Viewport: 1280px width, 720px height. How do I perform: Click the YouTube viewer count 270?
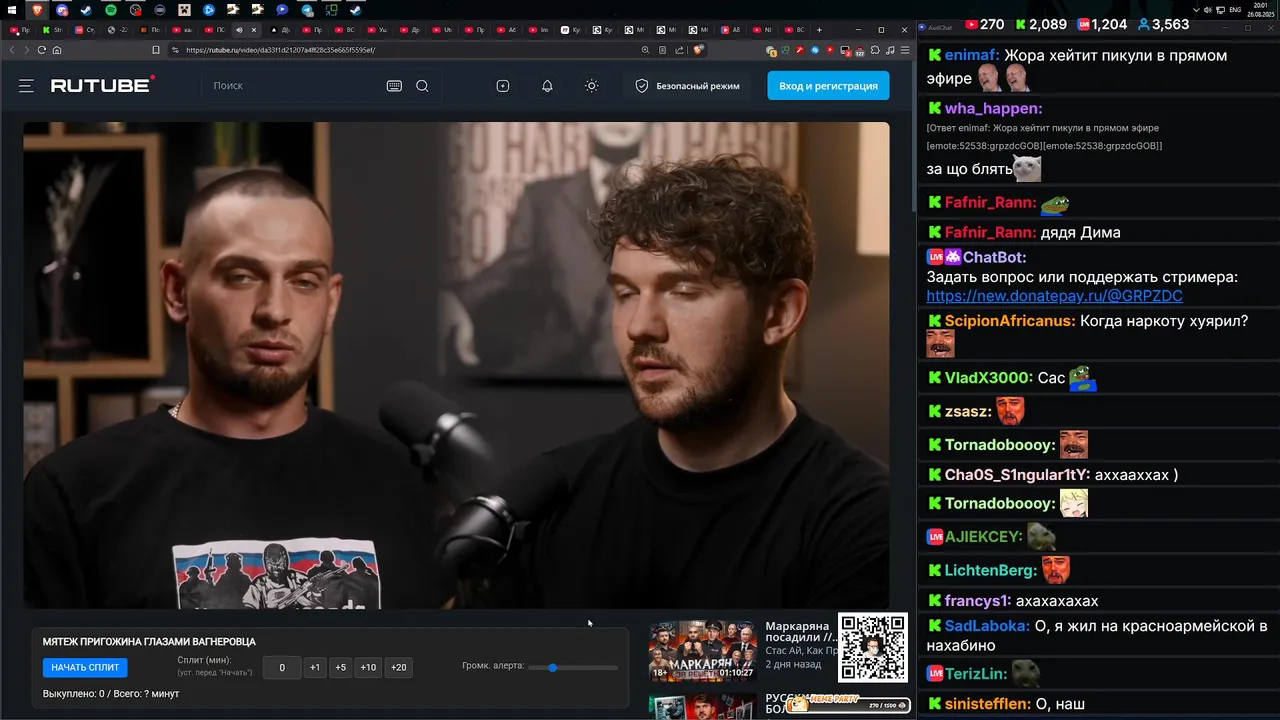[x=984, y=24]
